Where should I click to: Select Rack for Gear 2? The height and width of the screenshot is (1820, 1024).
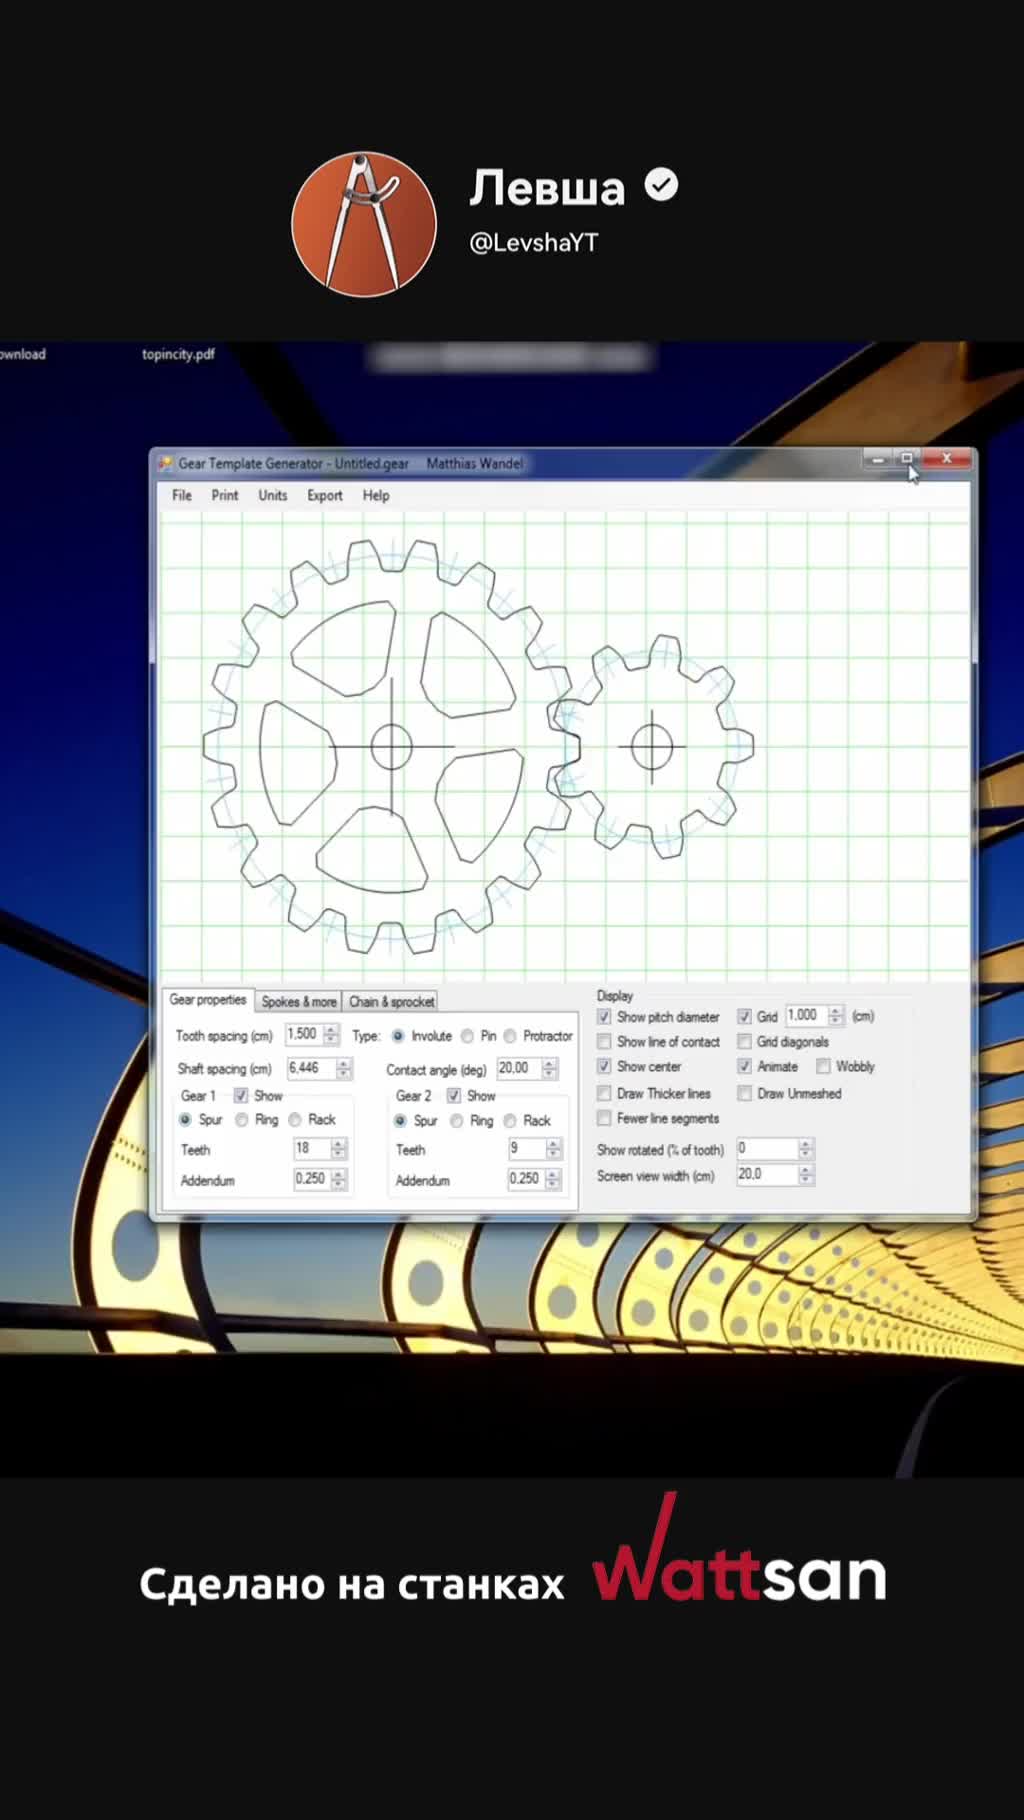[510, 1120]
